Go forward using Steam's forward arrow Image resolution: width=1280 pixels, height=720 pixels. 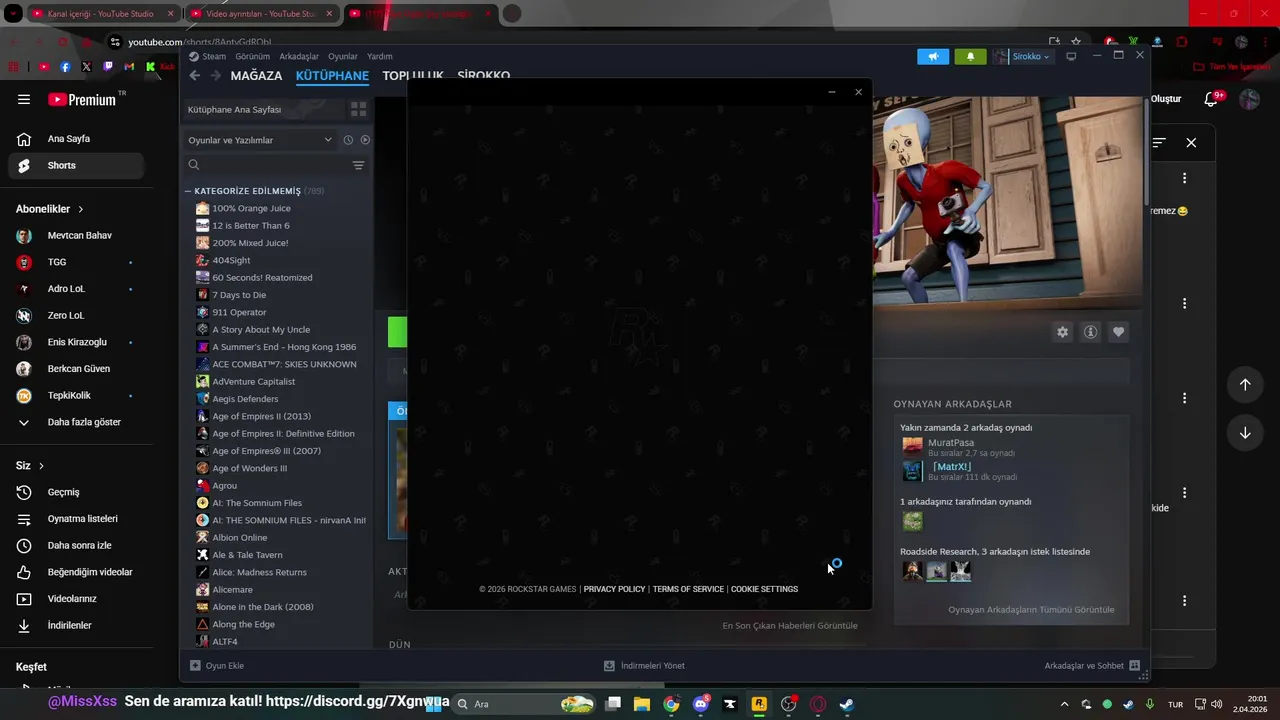(215, 76)
